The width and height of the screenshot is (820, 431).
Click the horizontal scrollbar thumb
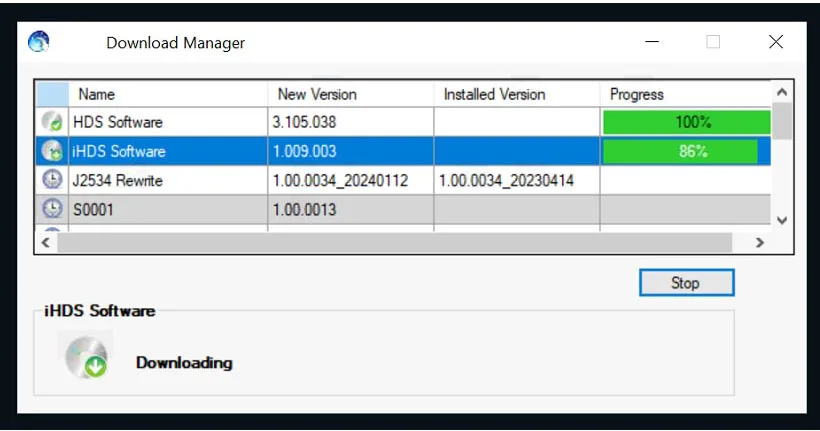(x=394, y=243)
